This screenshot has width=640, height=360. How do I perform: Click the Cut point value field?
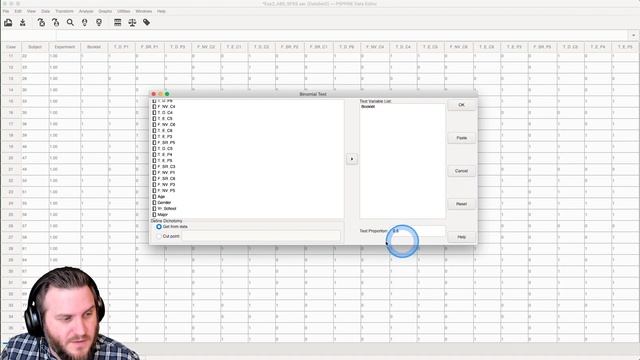tap(260, 236)
